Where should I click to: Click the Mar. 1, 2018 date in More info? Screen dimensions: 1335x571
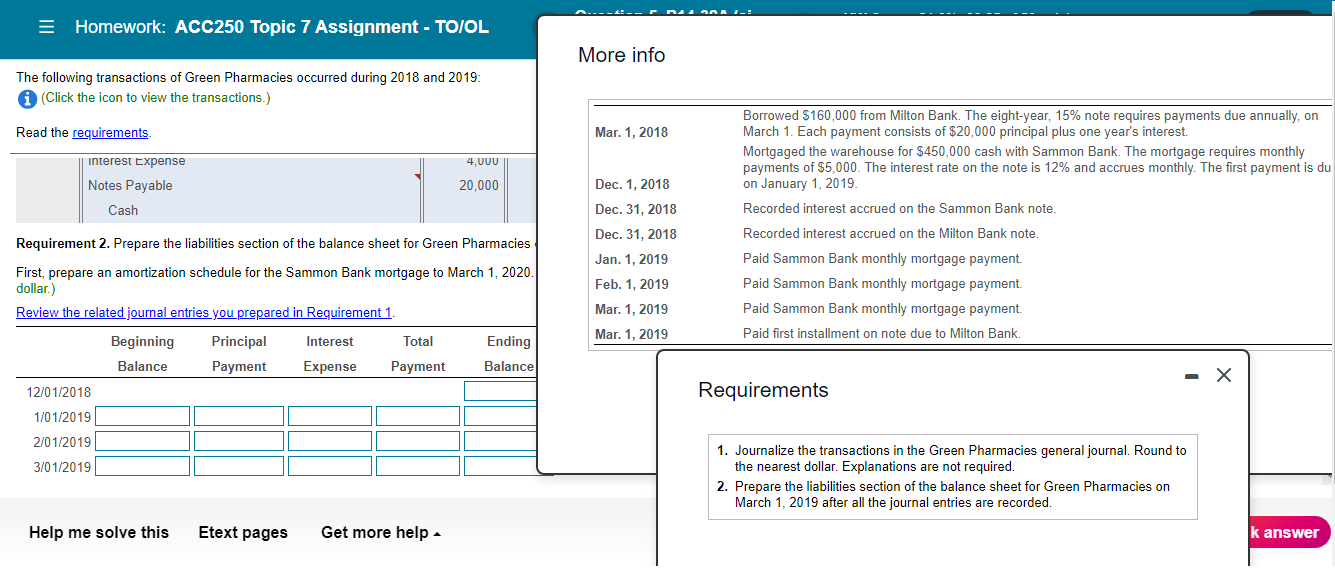click(631, 132)
